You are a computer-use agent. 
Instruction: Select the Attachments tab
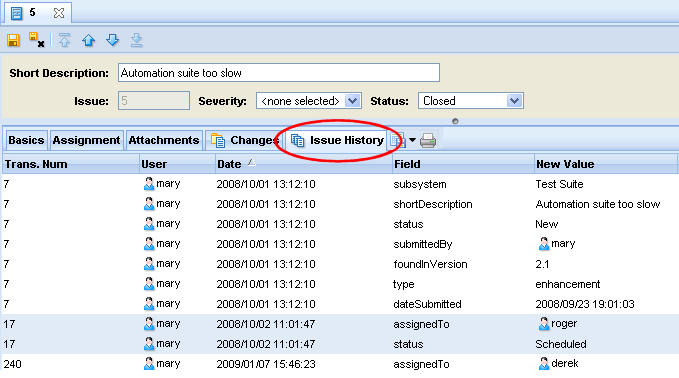(164, 140)
